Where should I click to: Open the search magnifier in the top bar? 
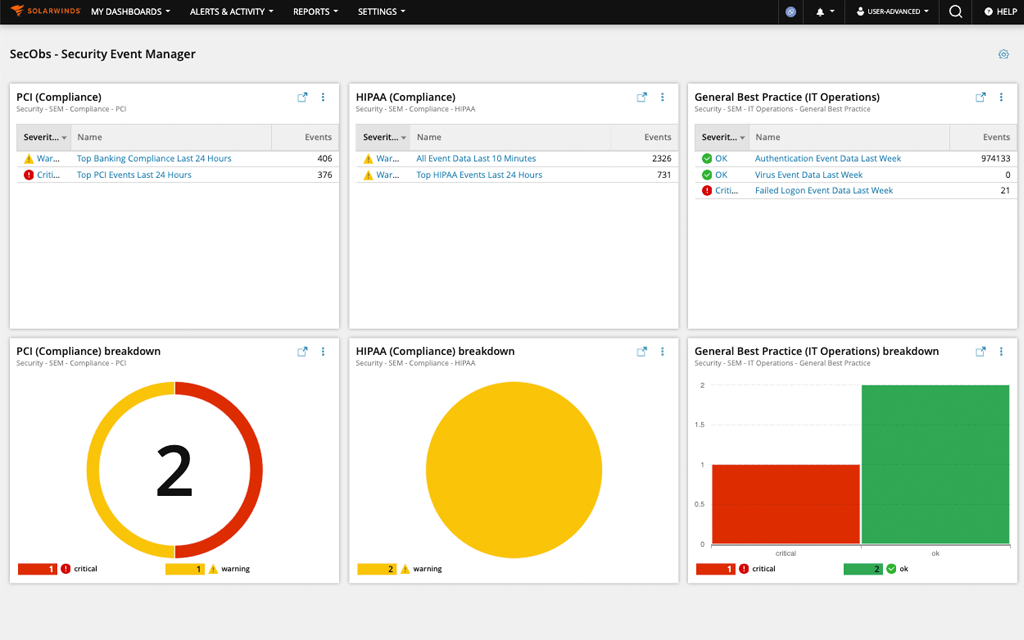[x=955, y=12]
